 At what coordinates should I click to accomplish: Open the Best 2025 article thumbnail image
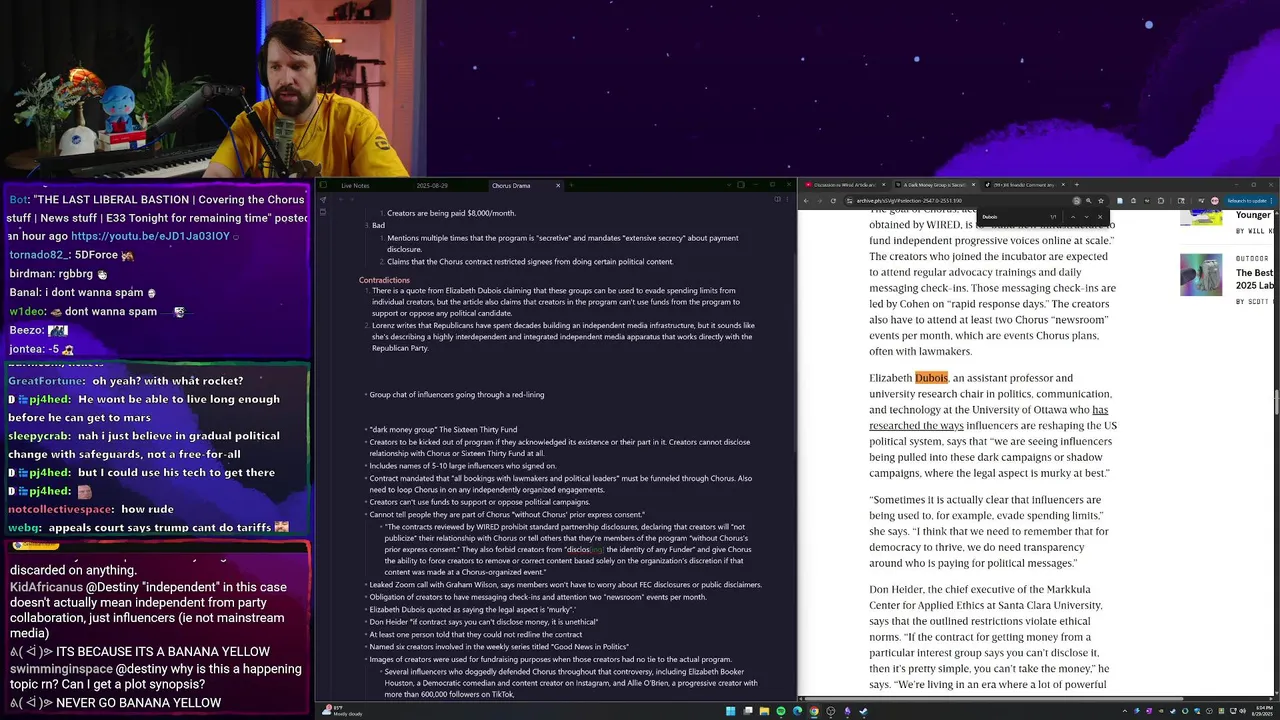(x=1201, y=274)
